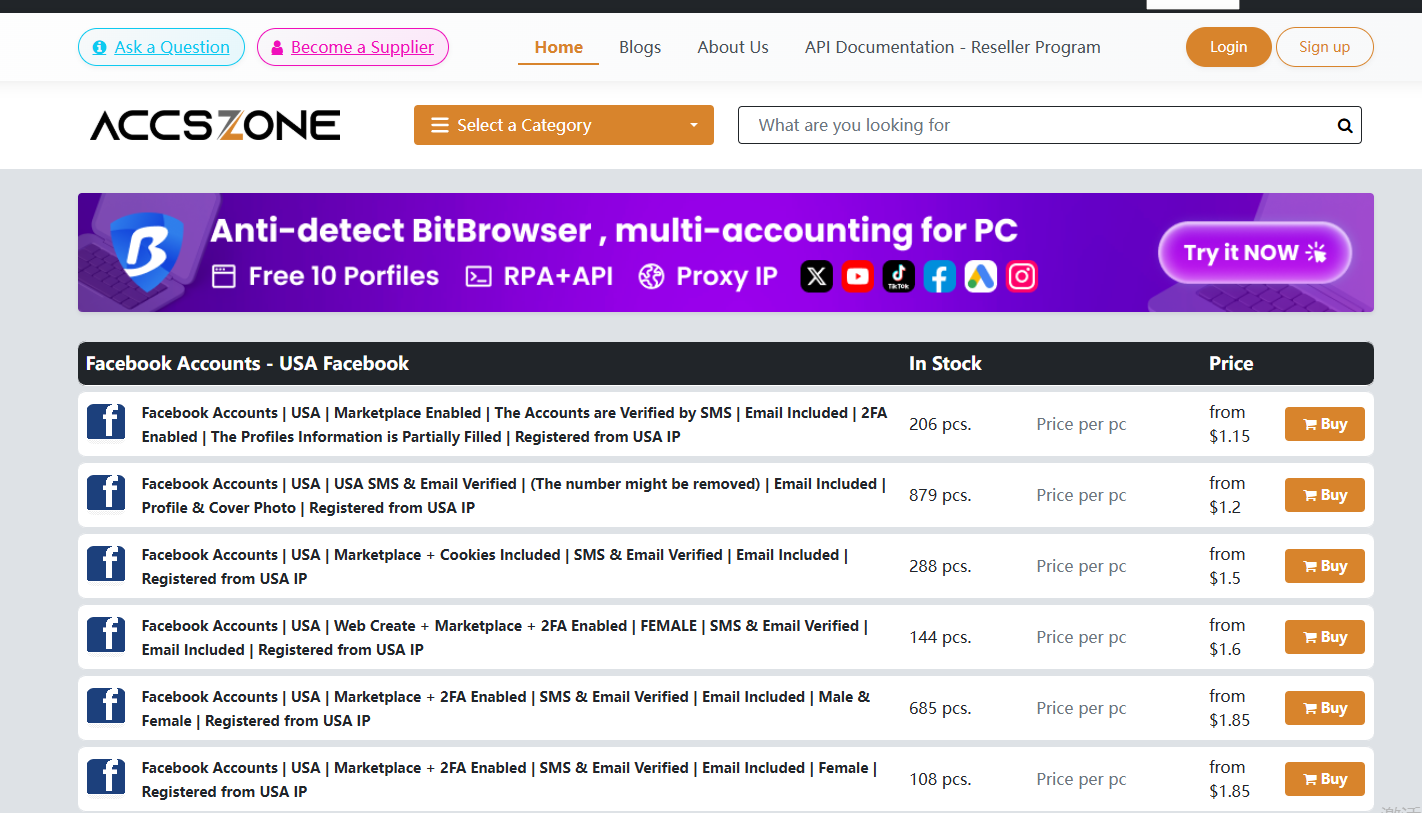This screenshot has height=813, width=1422.
Task: Buy the $1.2 Facebook account
Action: pyautogui.click(x=1325, y=495)
